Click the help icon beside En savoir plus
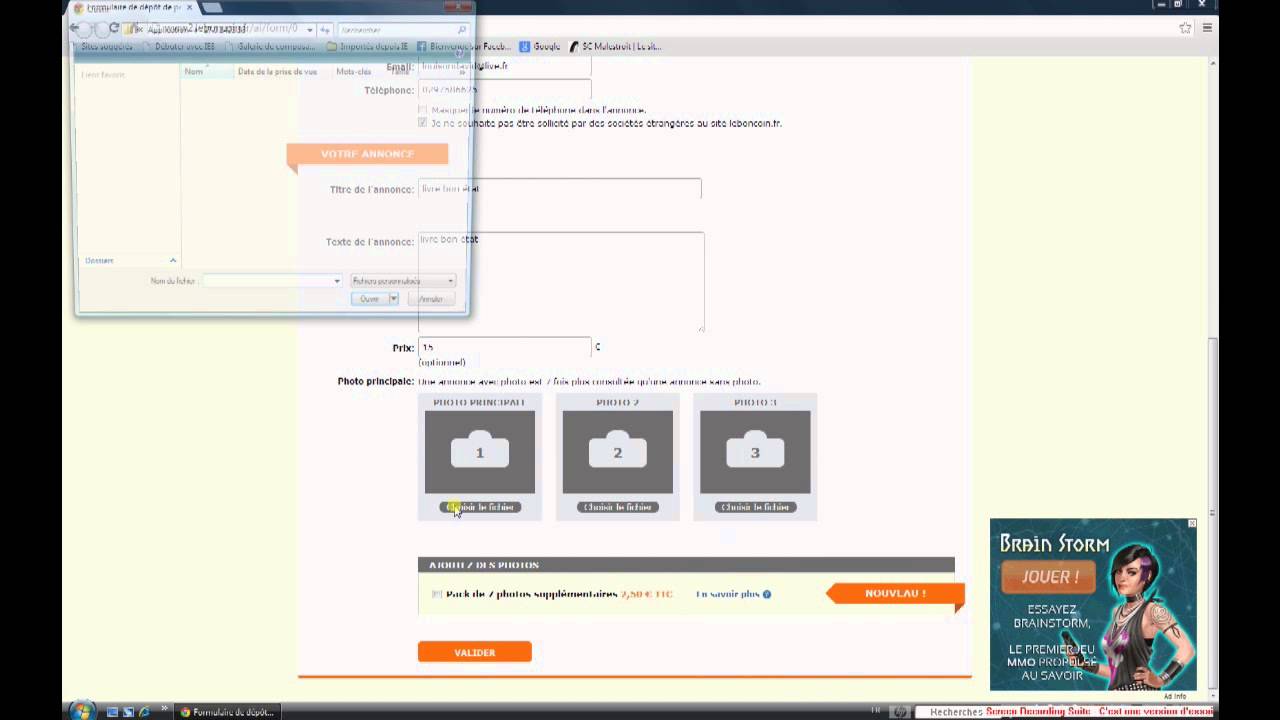The width and height of the screenshot is (1280, 720). click(767, 594)
